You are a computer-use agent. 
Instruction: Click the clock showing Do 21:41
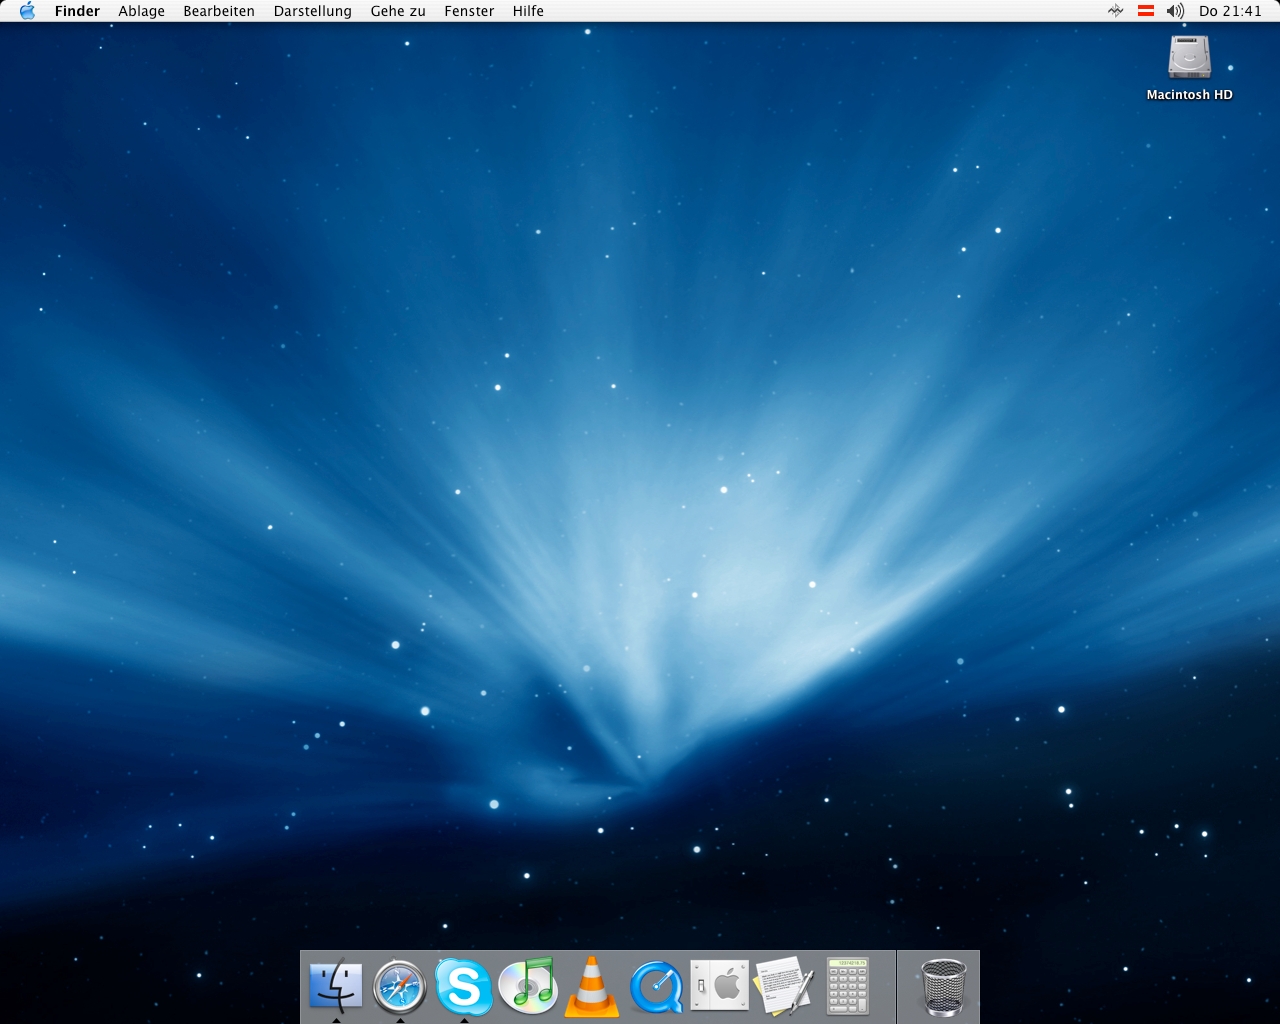coord(1230,11)
